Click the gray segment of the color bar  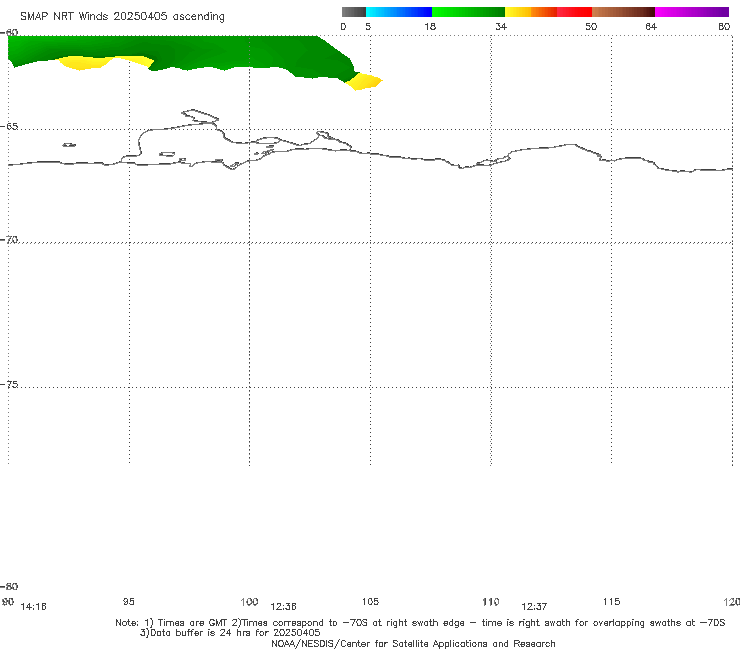coord(353,12)
